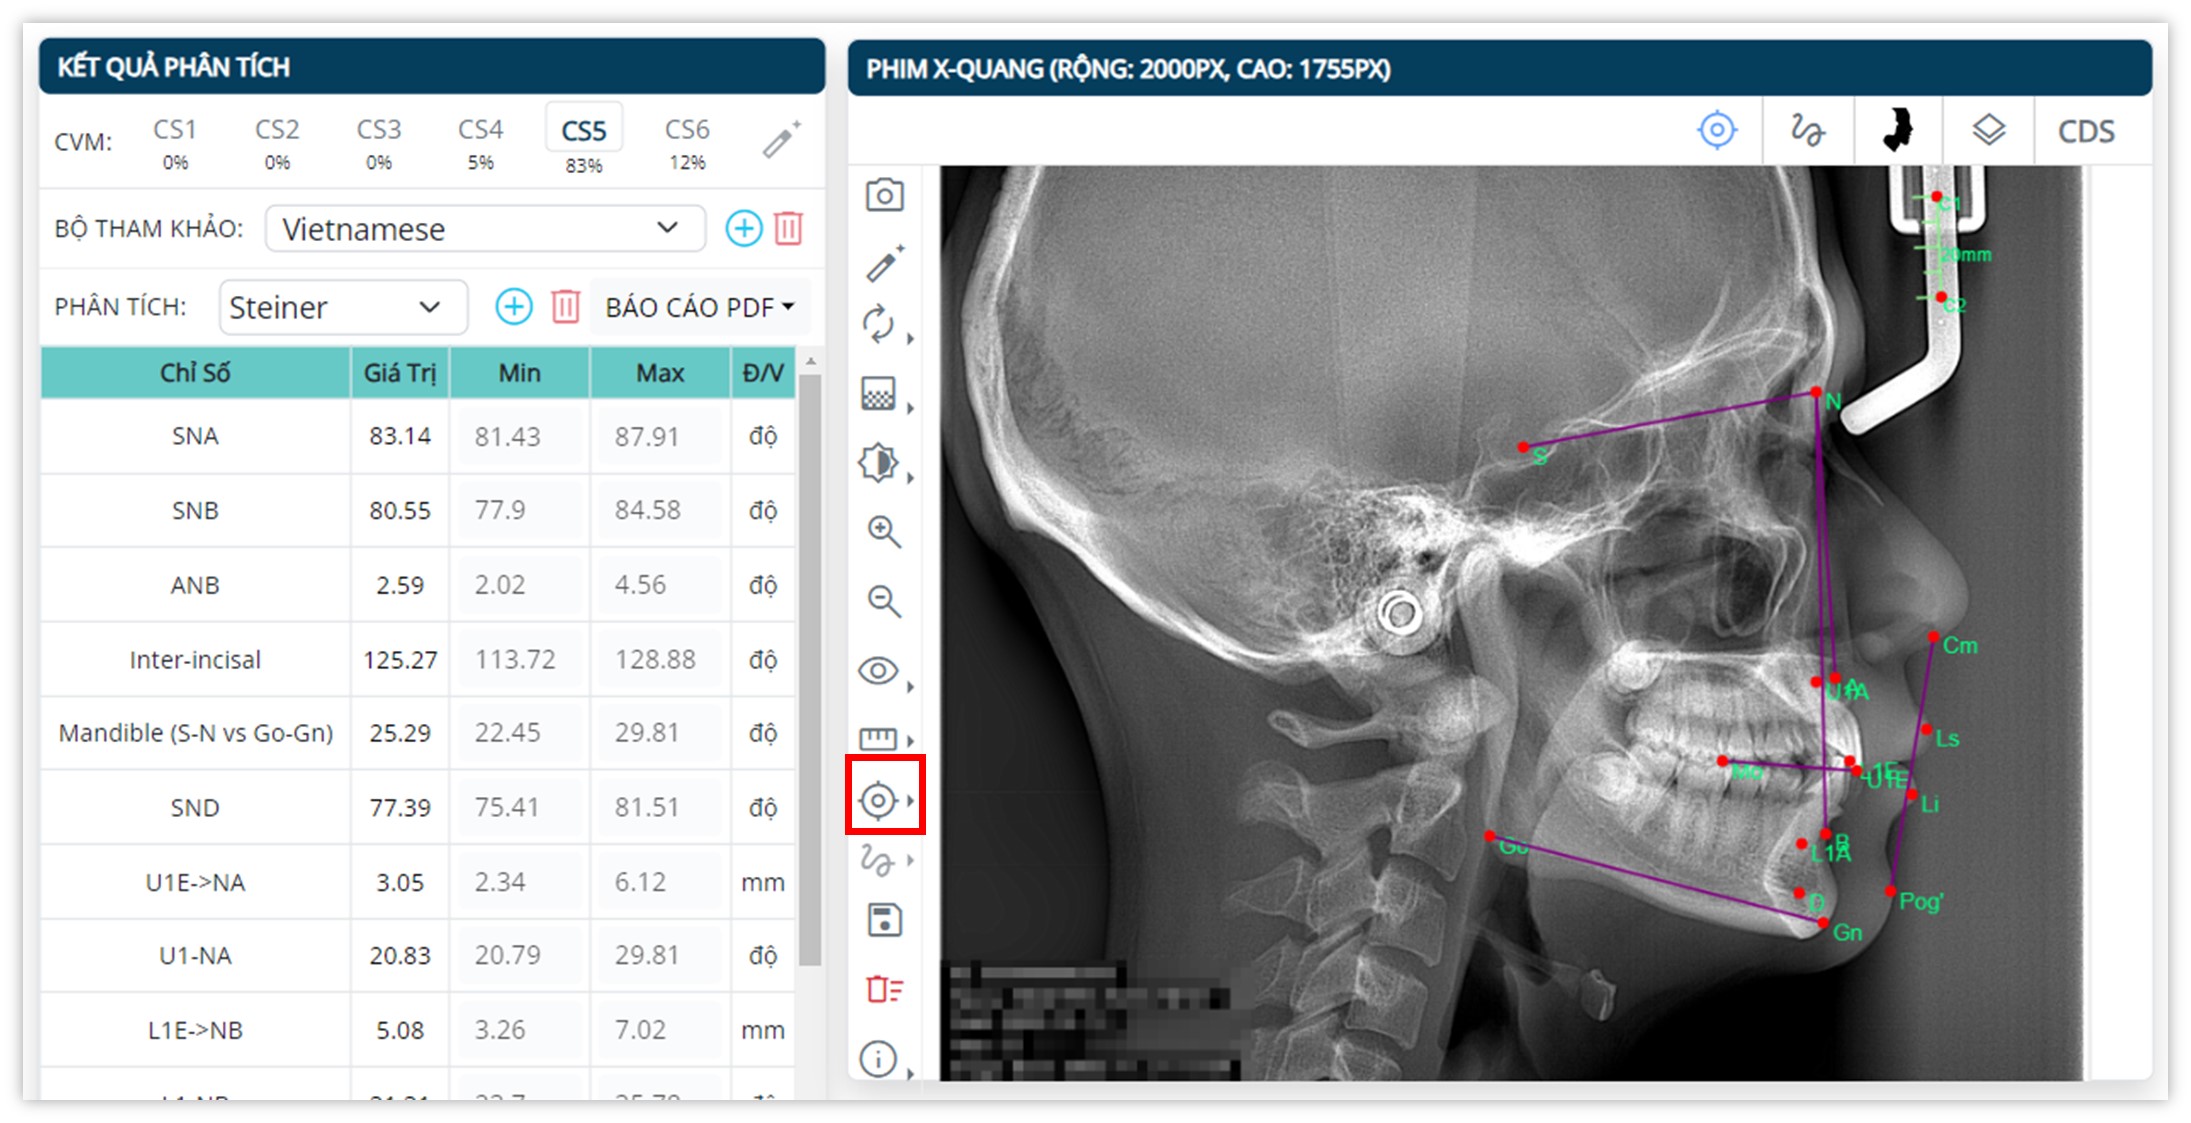Select the CS1 stage tab
Screen dimensions: 2191x1123
click(x=175, y=142)
